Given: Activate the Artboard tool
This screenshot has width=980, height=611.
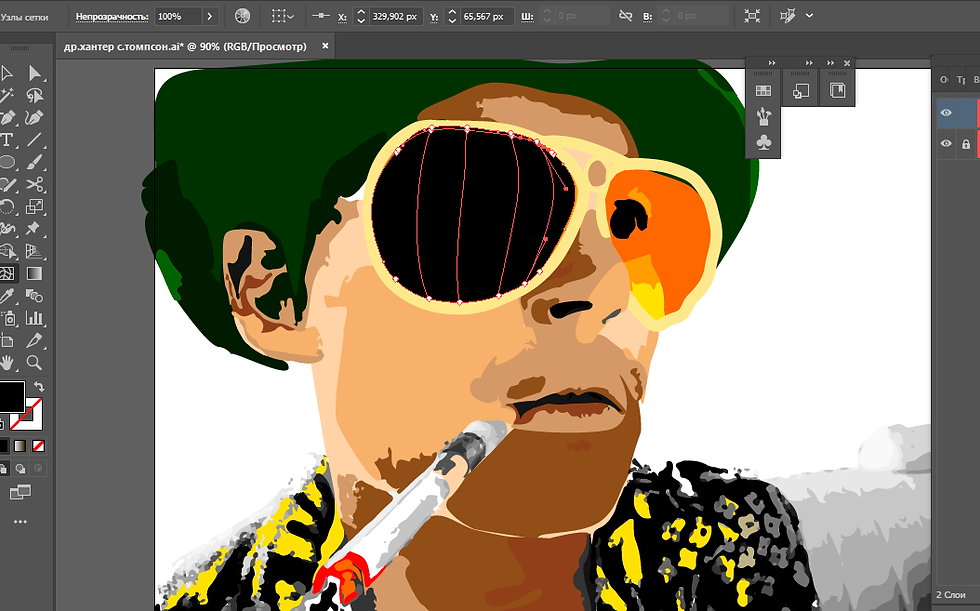Looking at the screenshot, I should (6, 340).
